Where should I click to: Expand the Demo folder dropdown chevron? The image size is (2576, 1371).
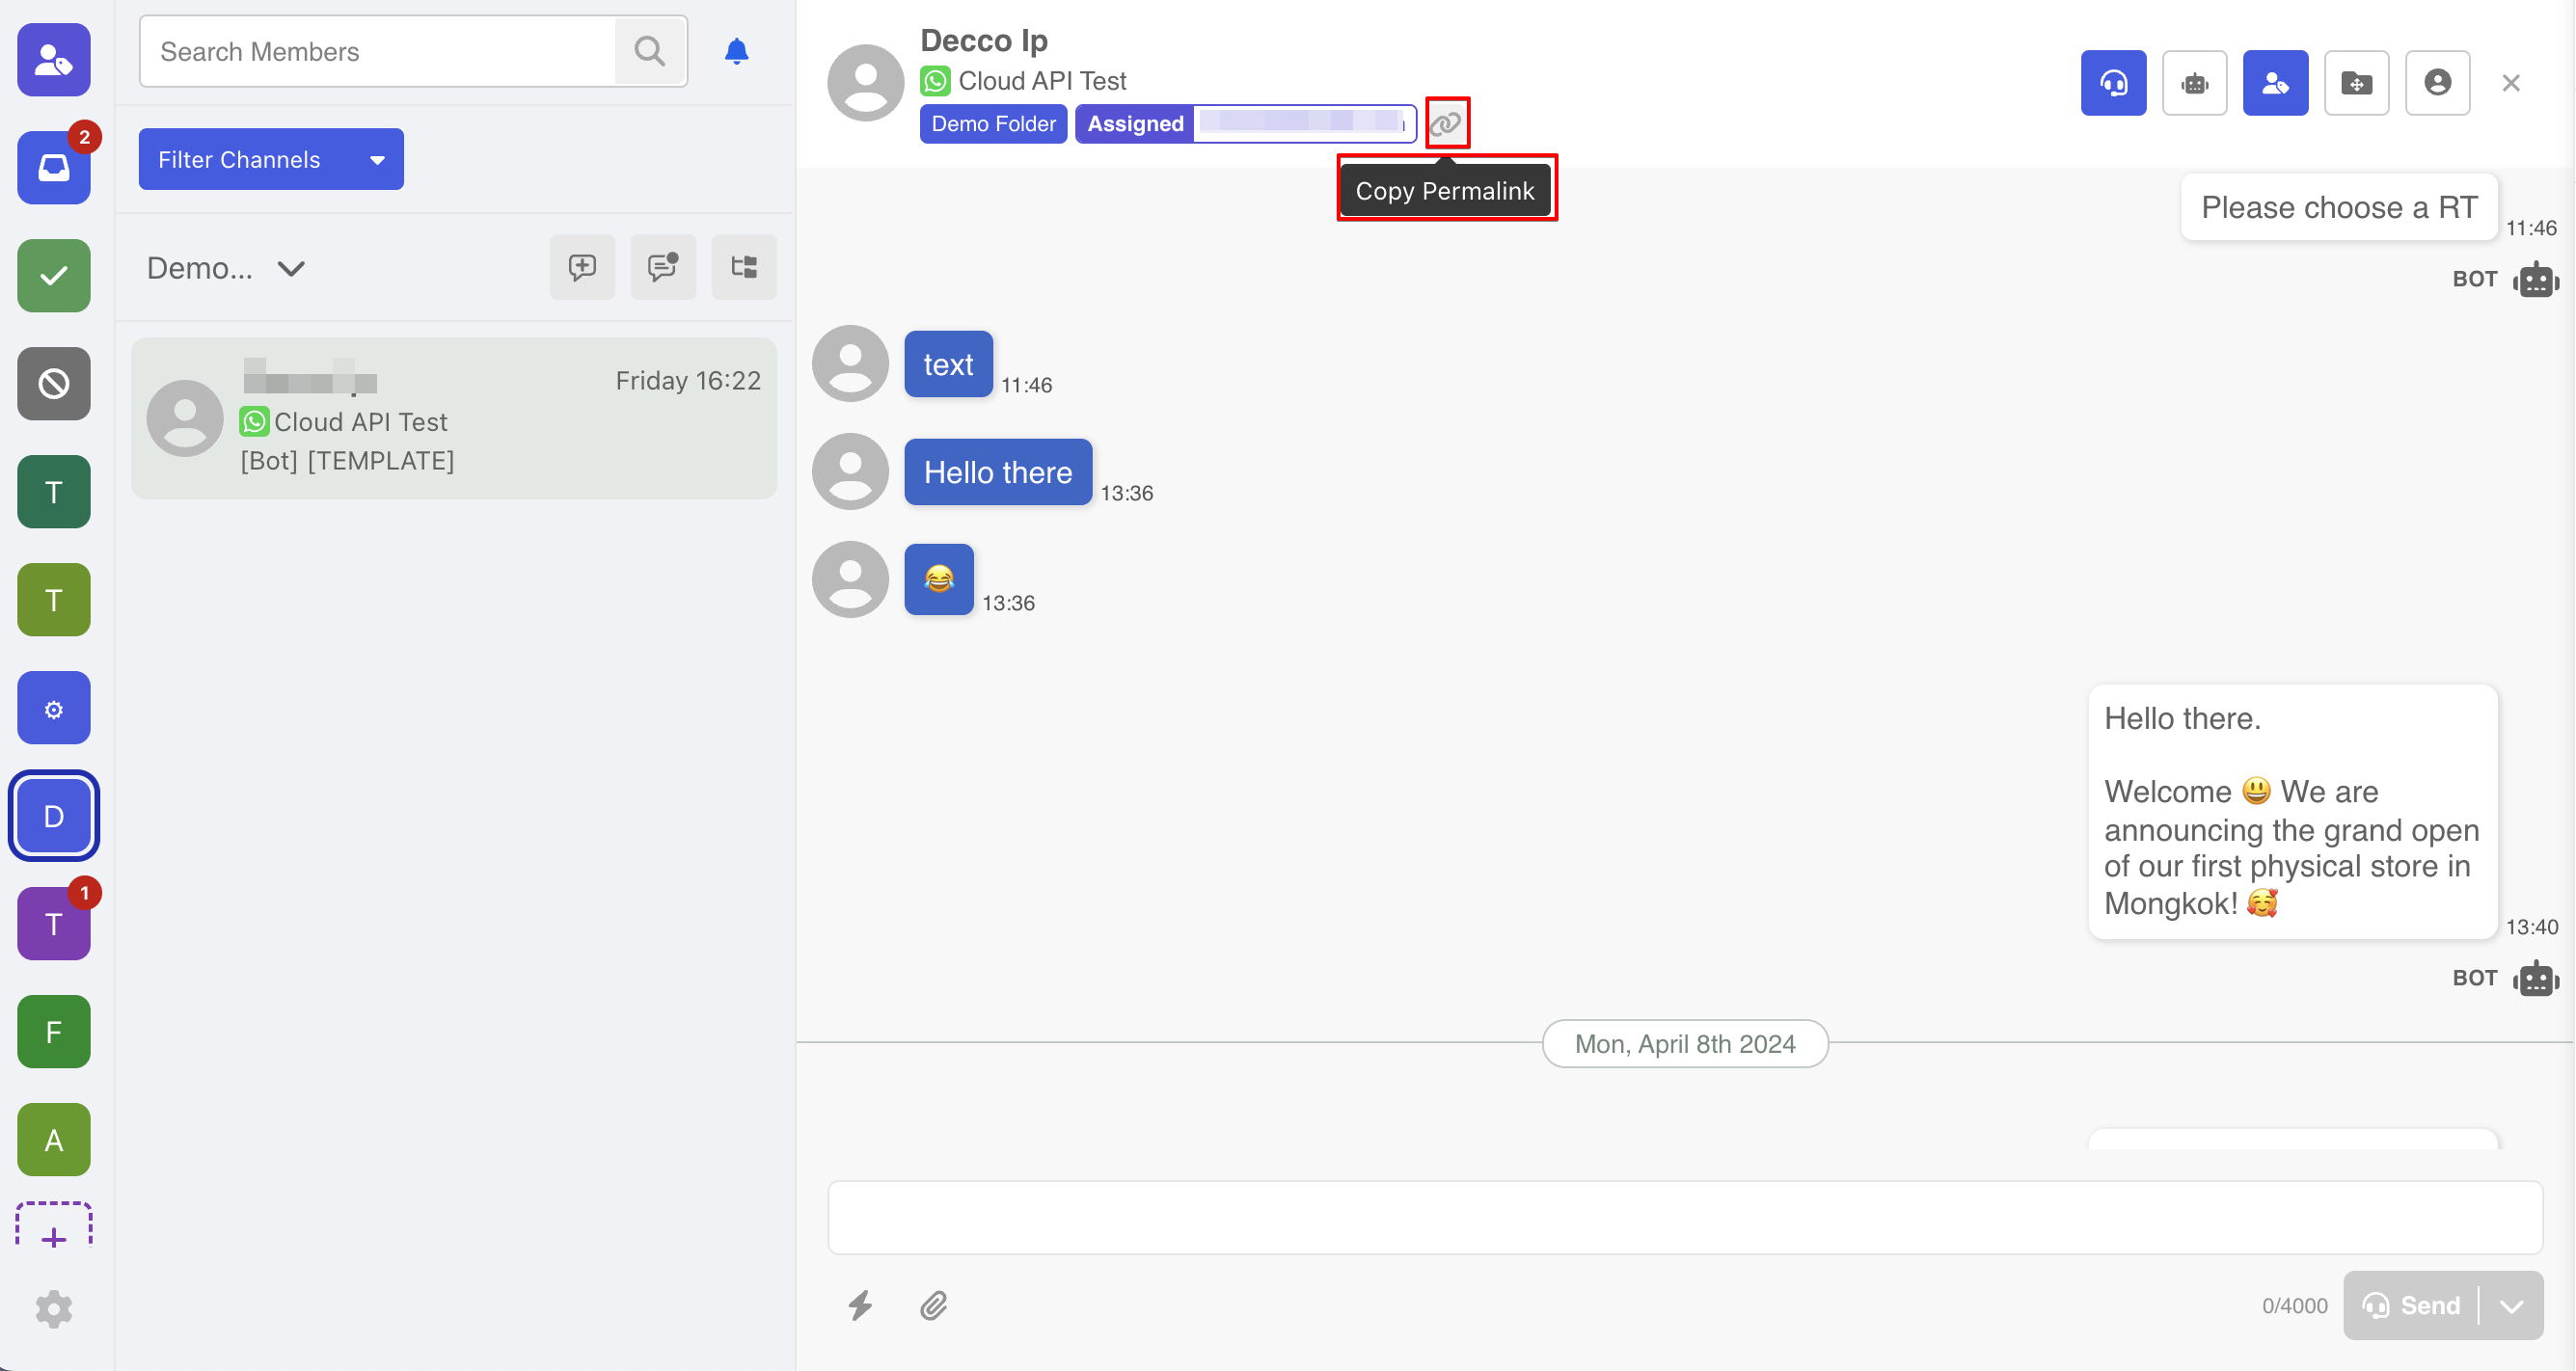291,268
